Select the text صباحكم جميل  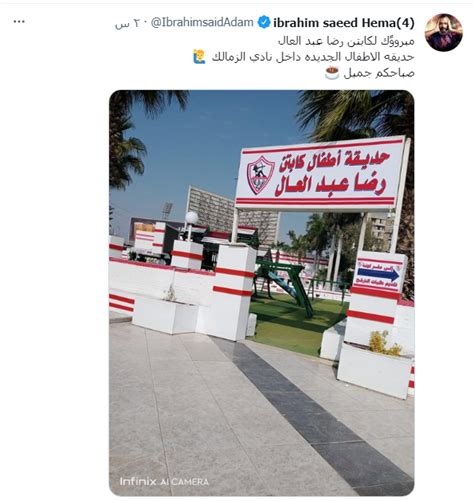click(379, 73)
